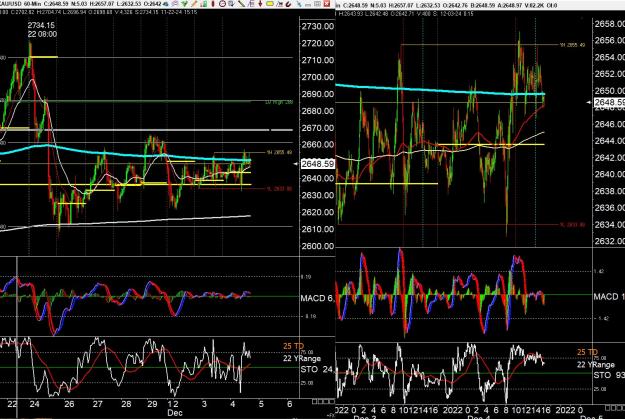The height and width of the screenshot is (419, 625).
Task: Click the 2610.00 price axis label
Action: 318,229
